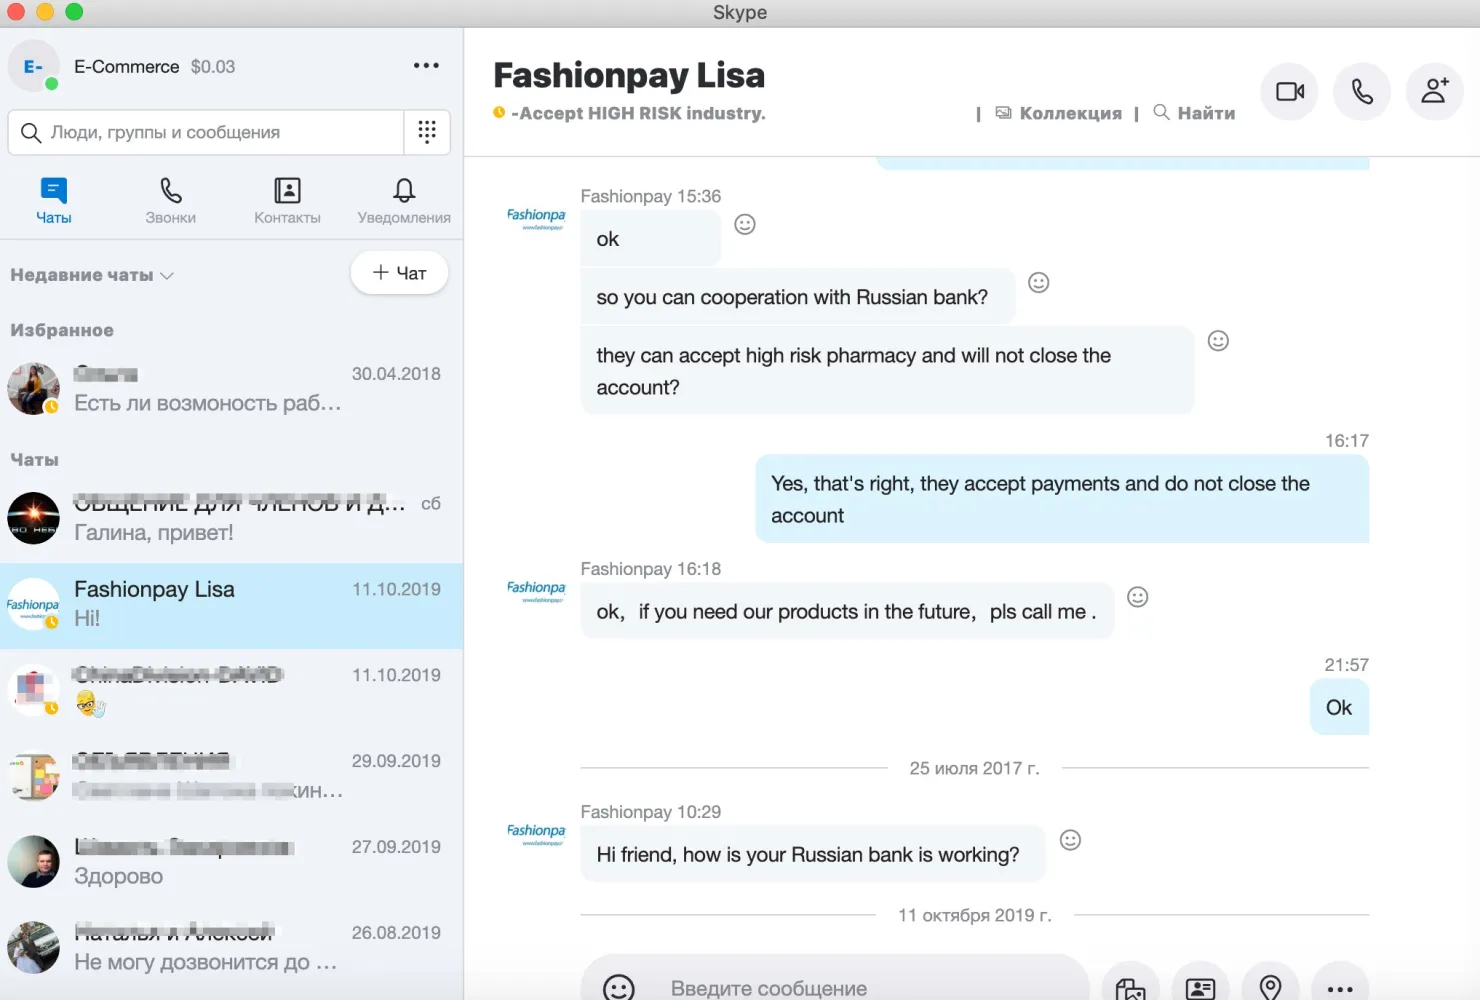Click the Fashionpay Lisa conversation title
Screen dimensions: 1480x1000
[x=629, y=76]
